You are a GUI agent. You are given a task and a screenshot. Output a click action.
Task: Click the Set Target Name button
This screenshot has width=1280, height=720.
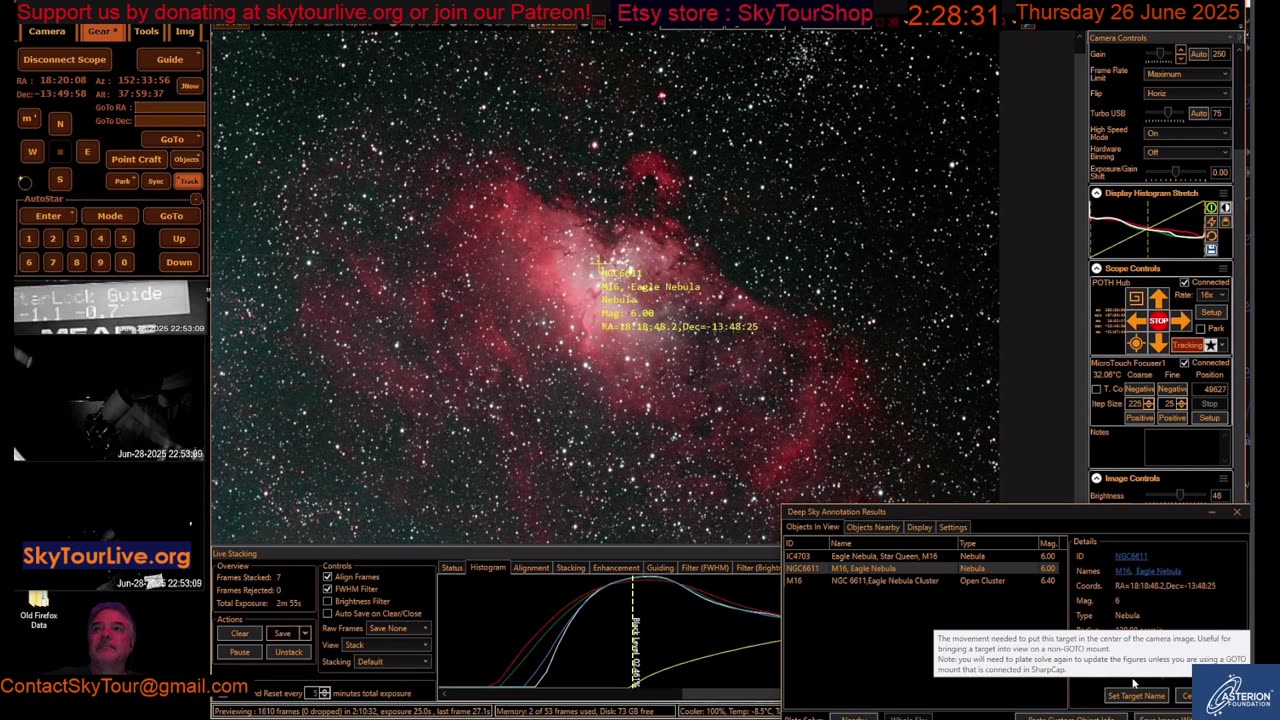point(1136,696)
